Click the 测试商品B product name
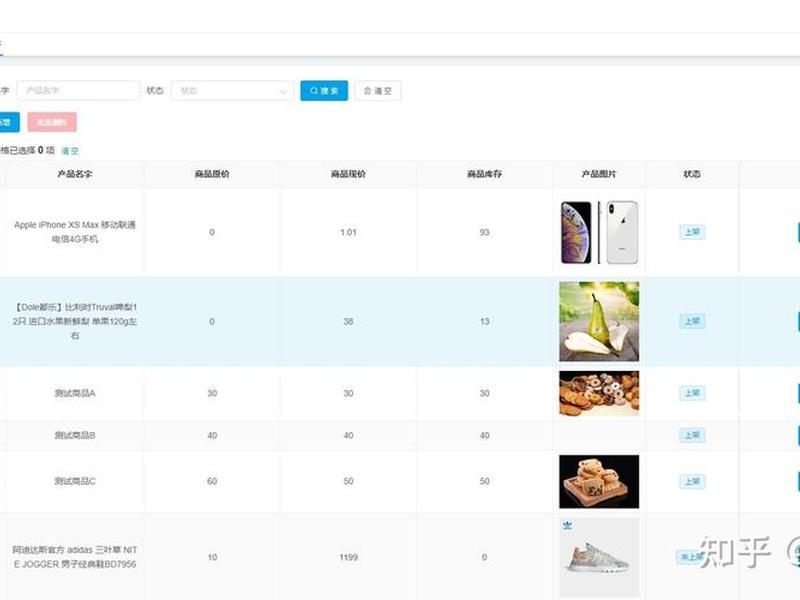The height and width of the screenshot is (600, 800). [74, 435]
